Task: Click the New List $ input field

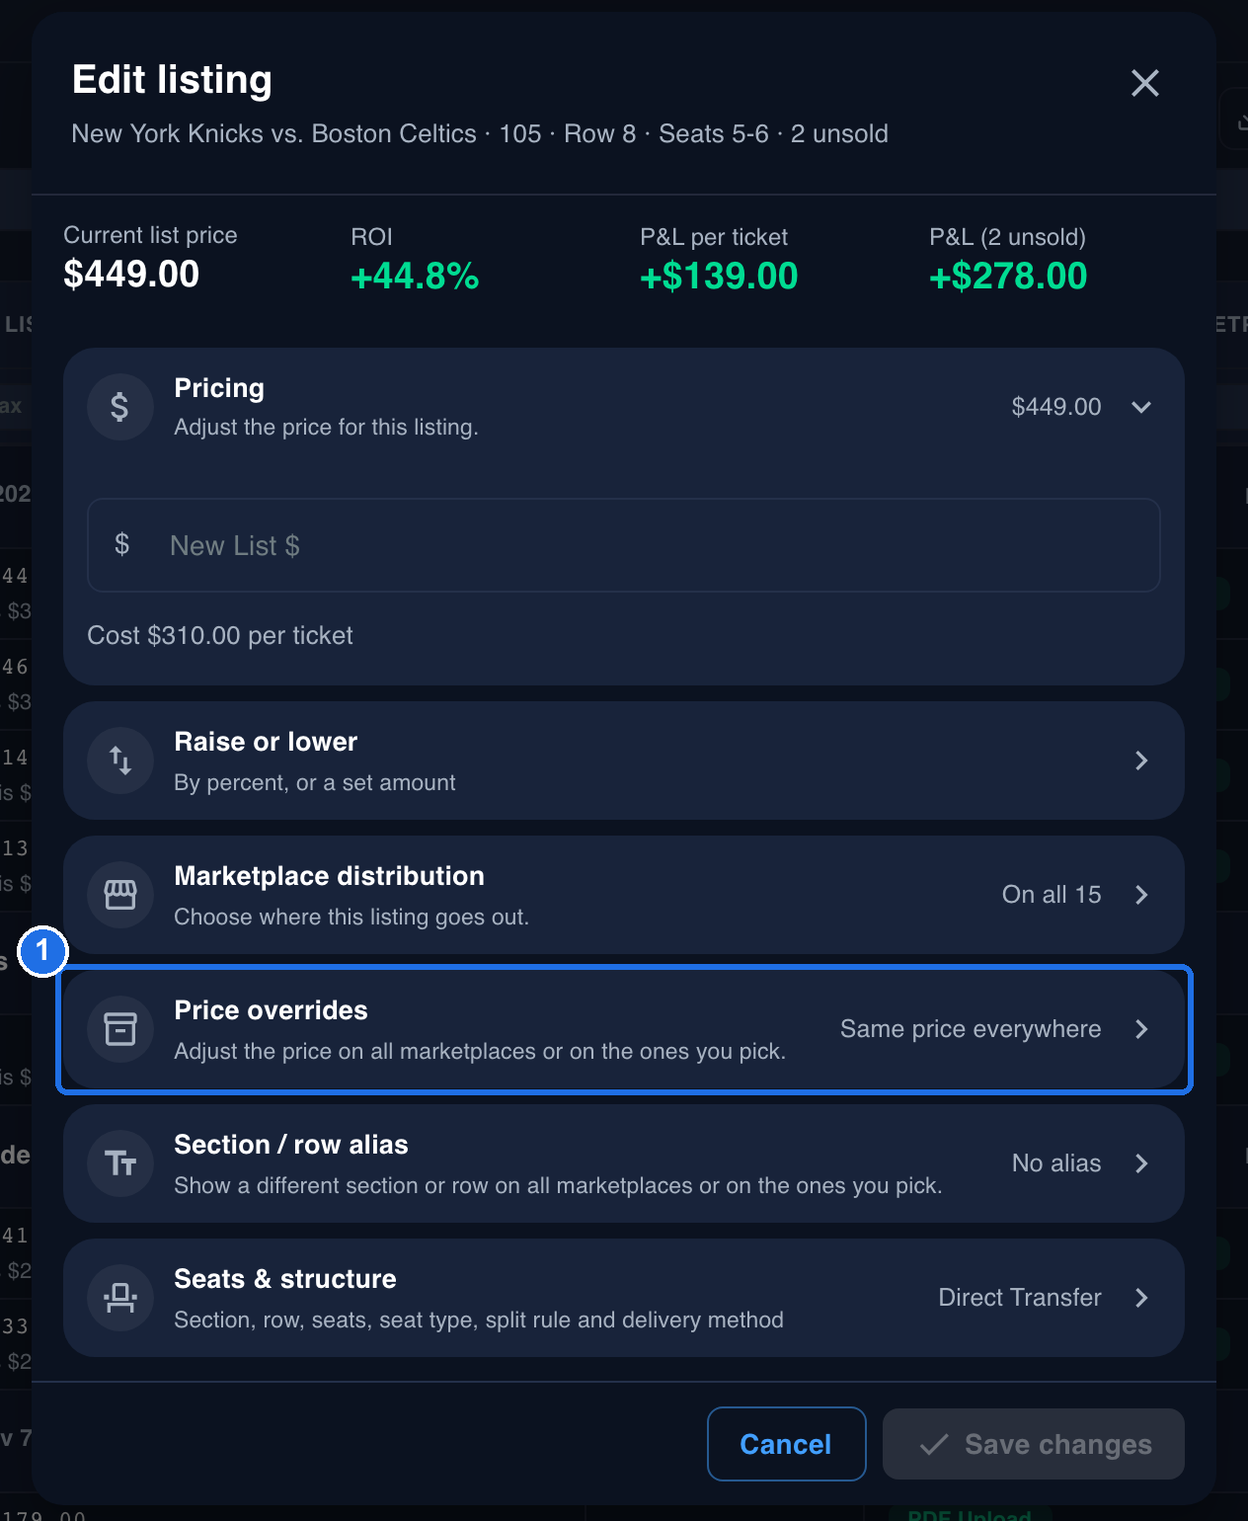Action: [624, 545]
